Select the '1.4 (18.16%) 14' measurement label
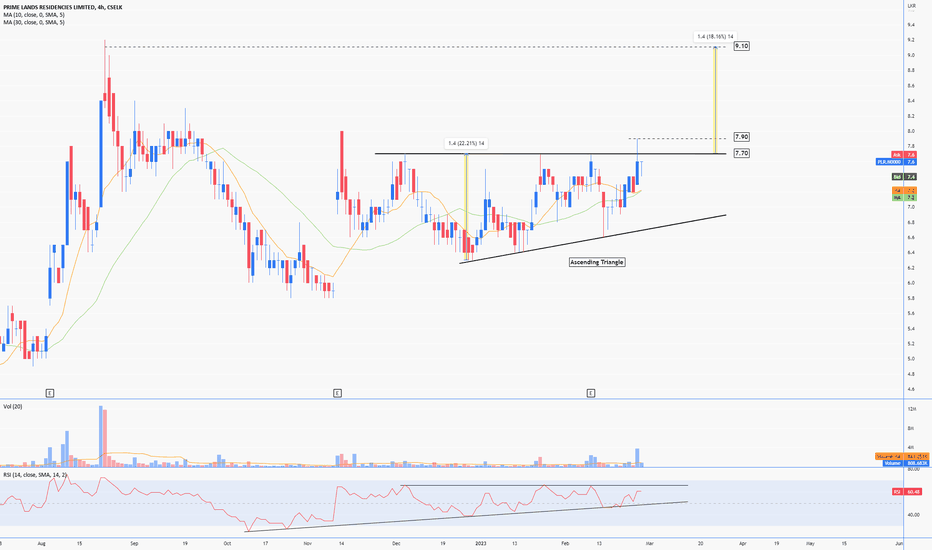The height and width of the screenshot is (550, 932). coord(715,37)
